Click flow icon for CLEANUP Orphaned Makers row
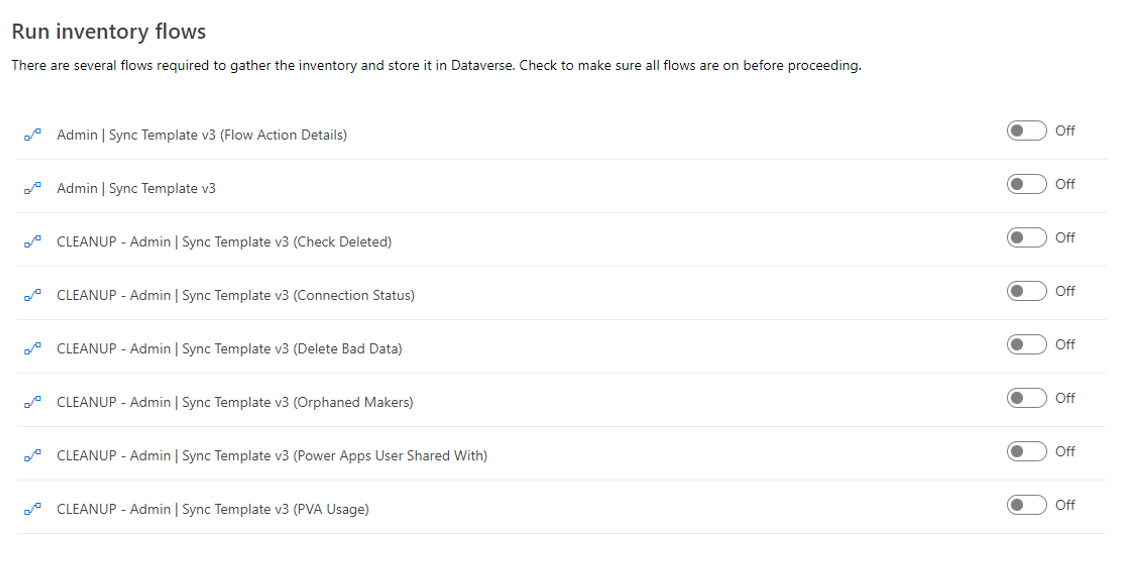The height and width of the screenshot is (564, 1124). click(x=32, y=403)
